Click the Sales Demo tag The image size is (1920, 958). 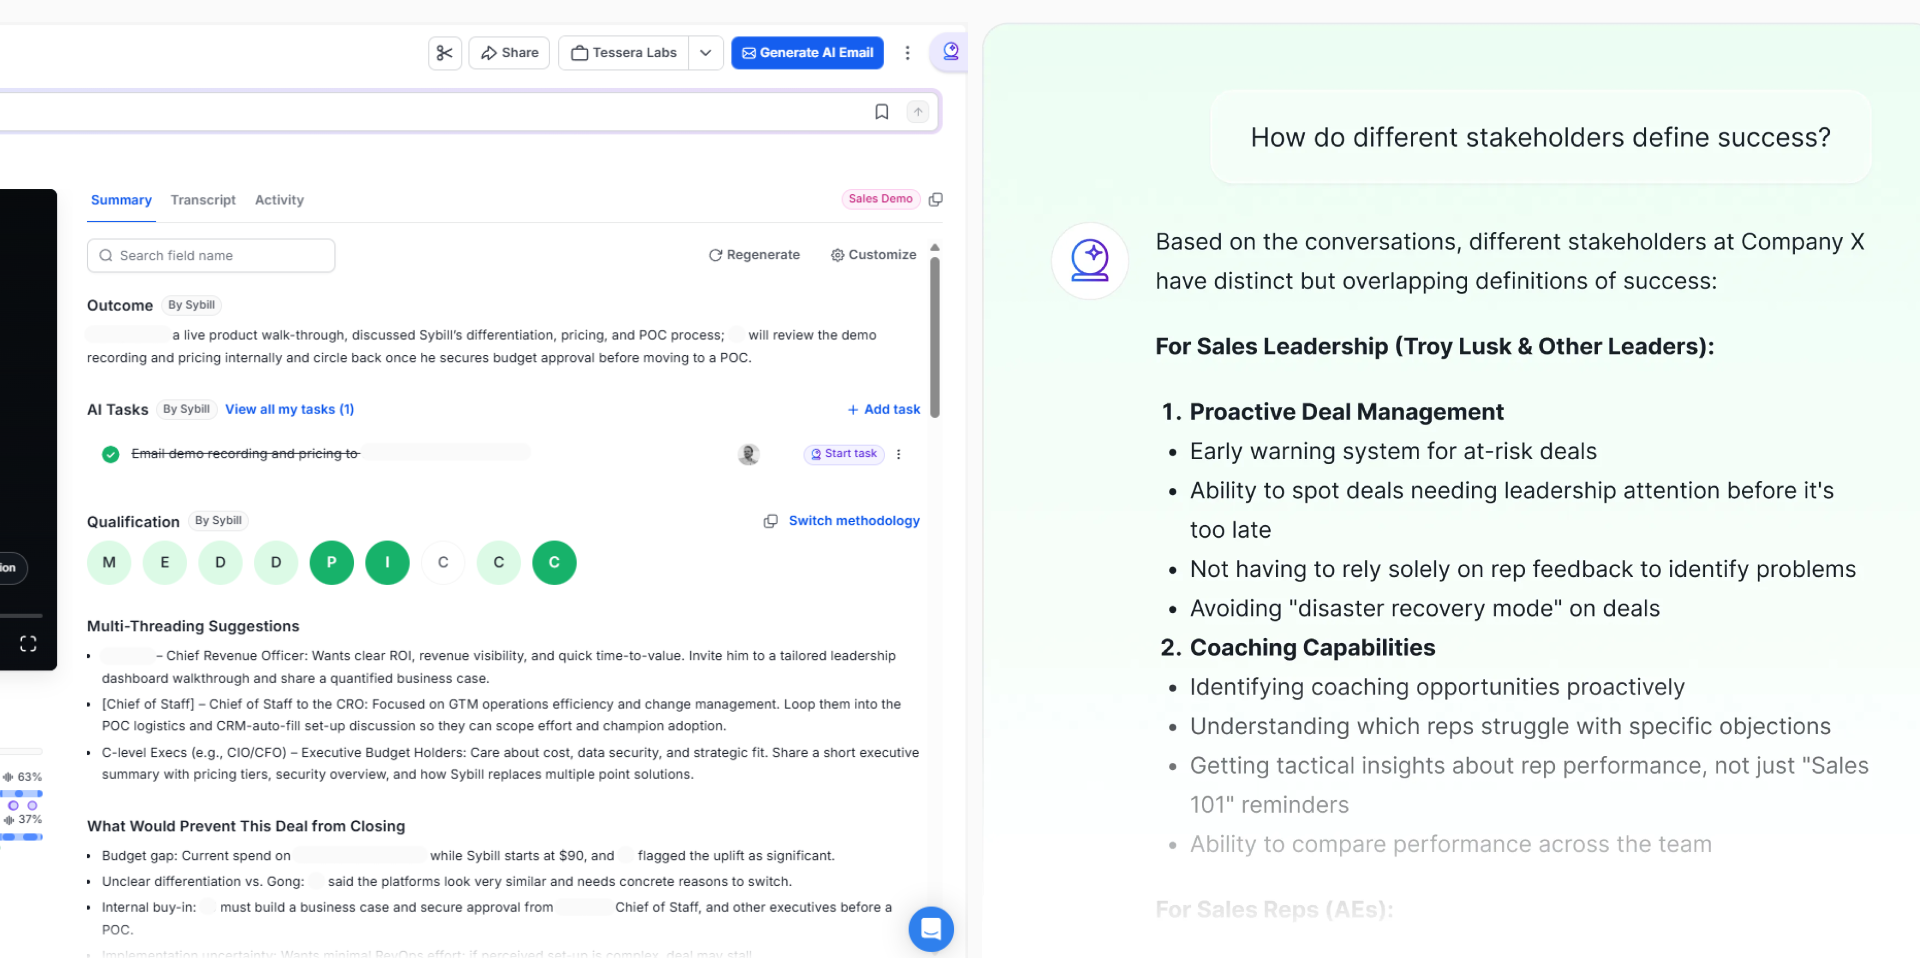point(881,199)
